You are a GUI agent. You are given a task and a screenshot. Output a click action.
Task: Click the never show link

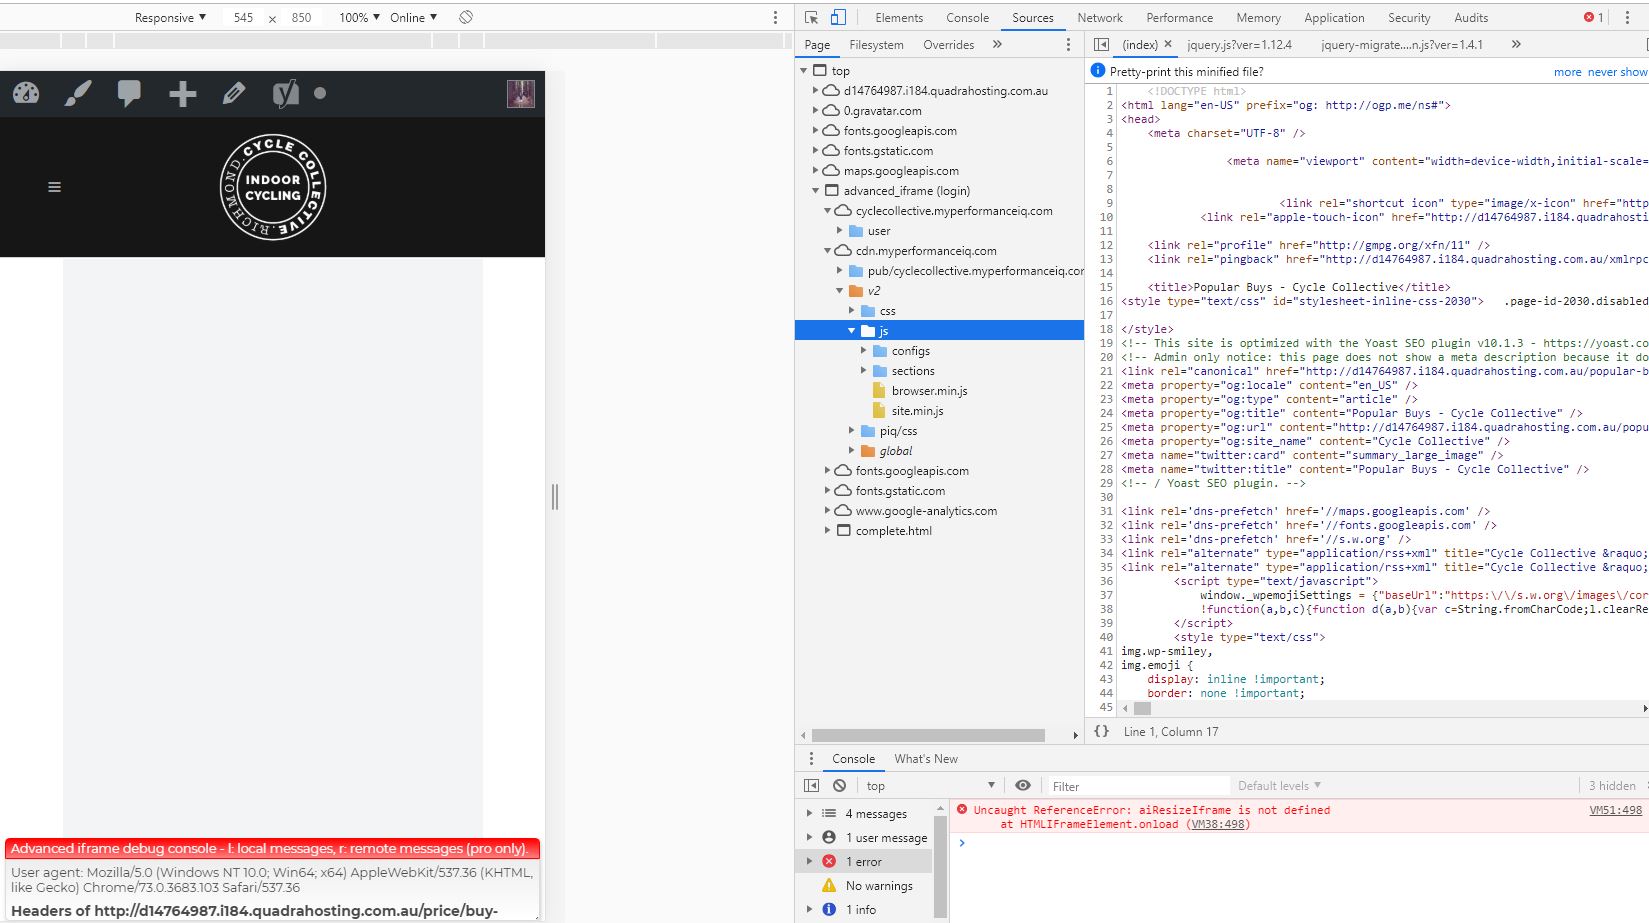click(1617, 72)
